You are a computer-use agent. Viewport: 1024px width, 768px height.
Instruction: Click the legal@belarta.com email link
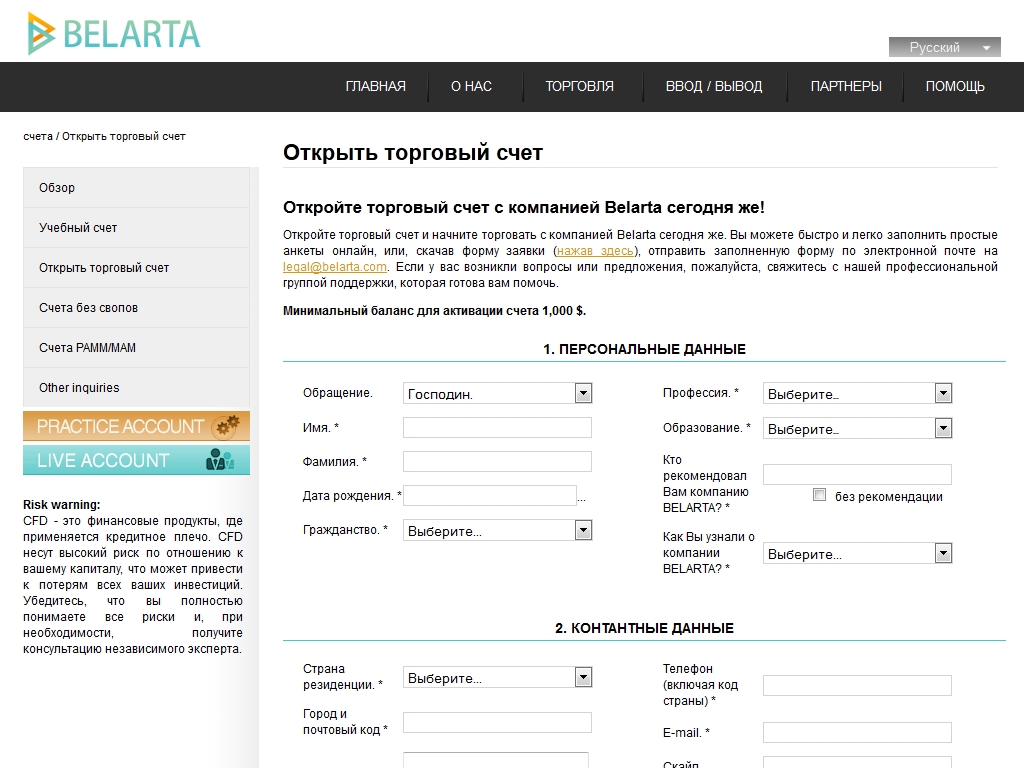click(335, 267)
